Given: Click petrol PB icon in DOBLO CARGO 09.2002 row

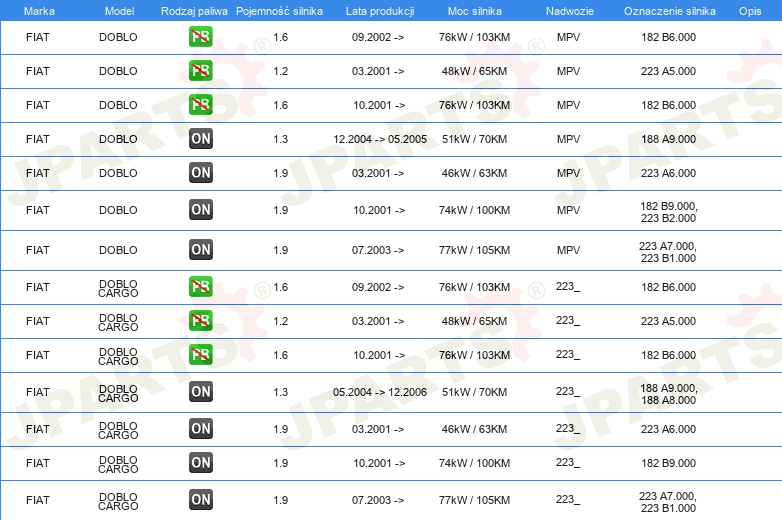Looking at the screenshot, I should pyautogui.click(x=200, y=287).
